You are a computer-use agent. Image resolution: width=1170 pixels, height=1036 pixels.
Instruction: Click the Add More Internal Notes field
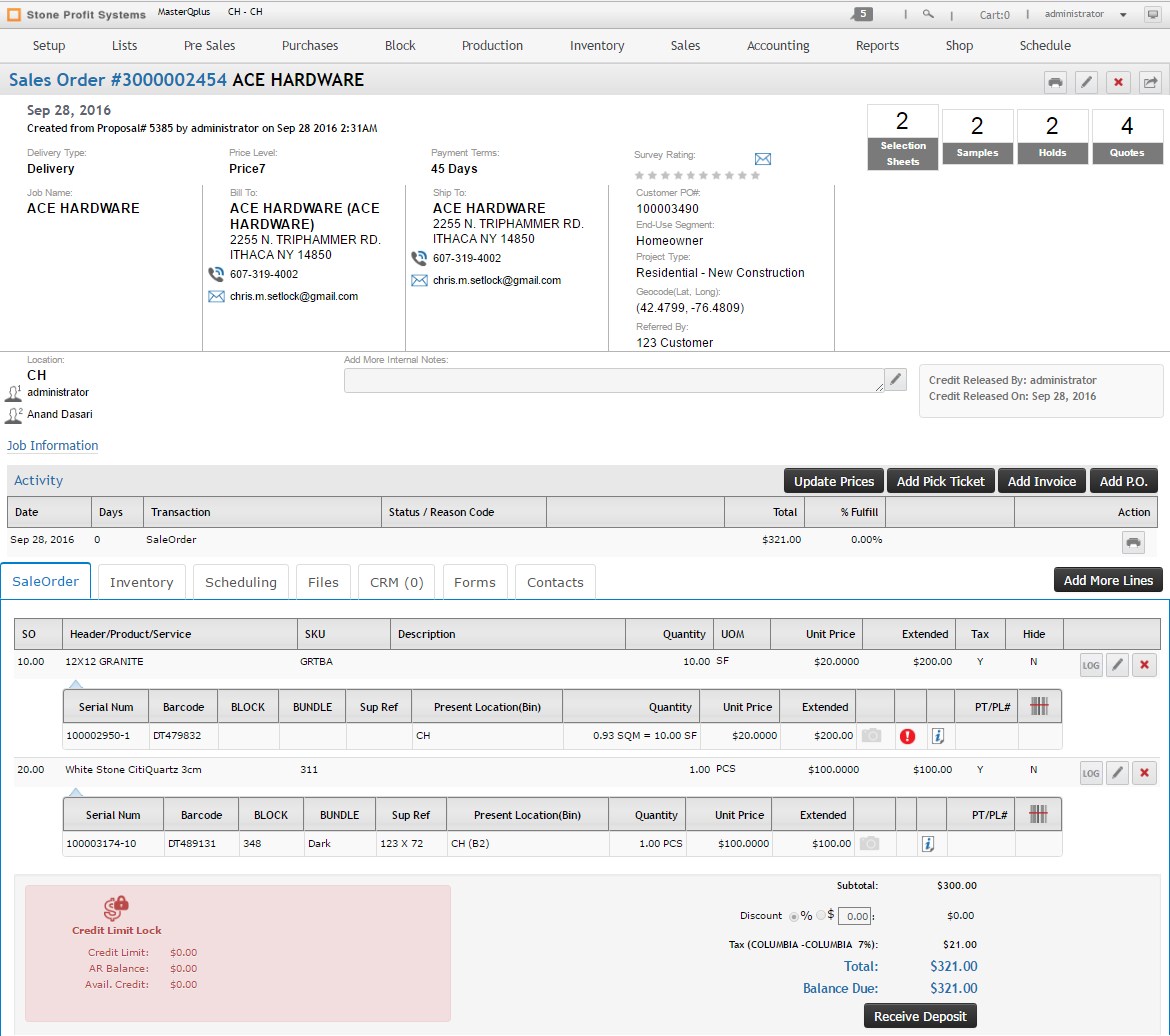(x=614, y=380)
